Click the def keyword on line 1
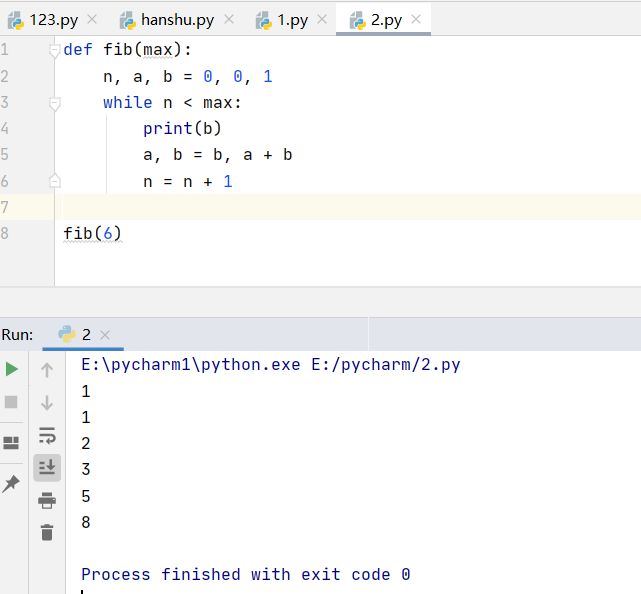Viewport: 641px width, 594px height. click(x=78, y=50)
